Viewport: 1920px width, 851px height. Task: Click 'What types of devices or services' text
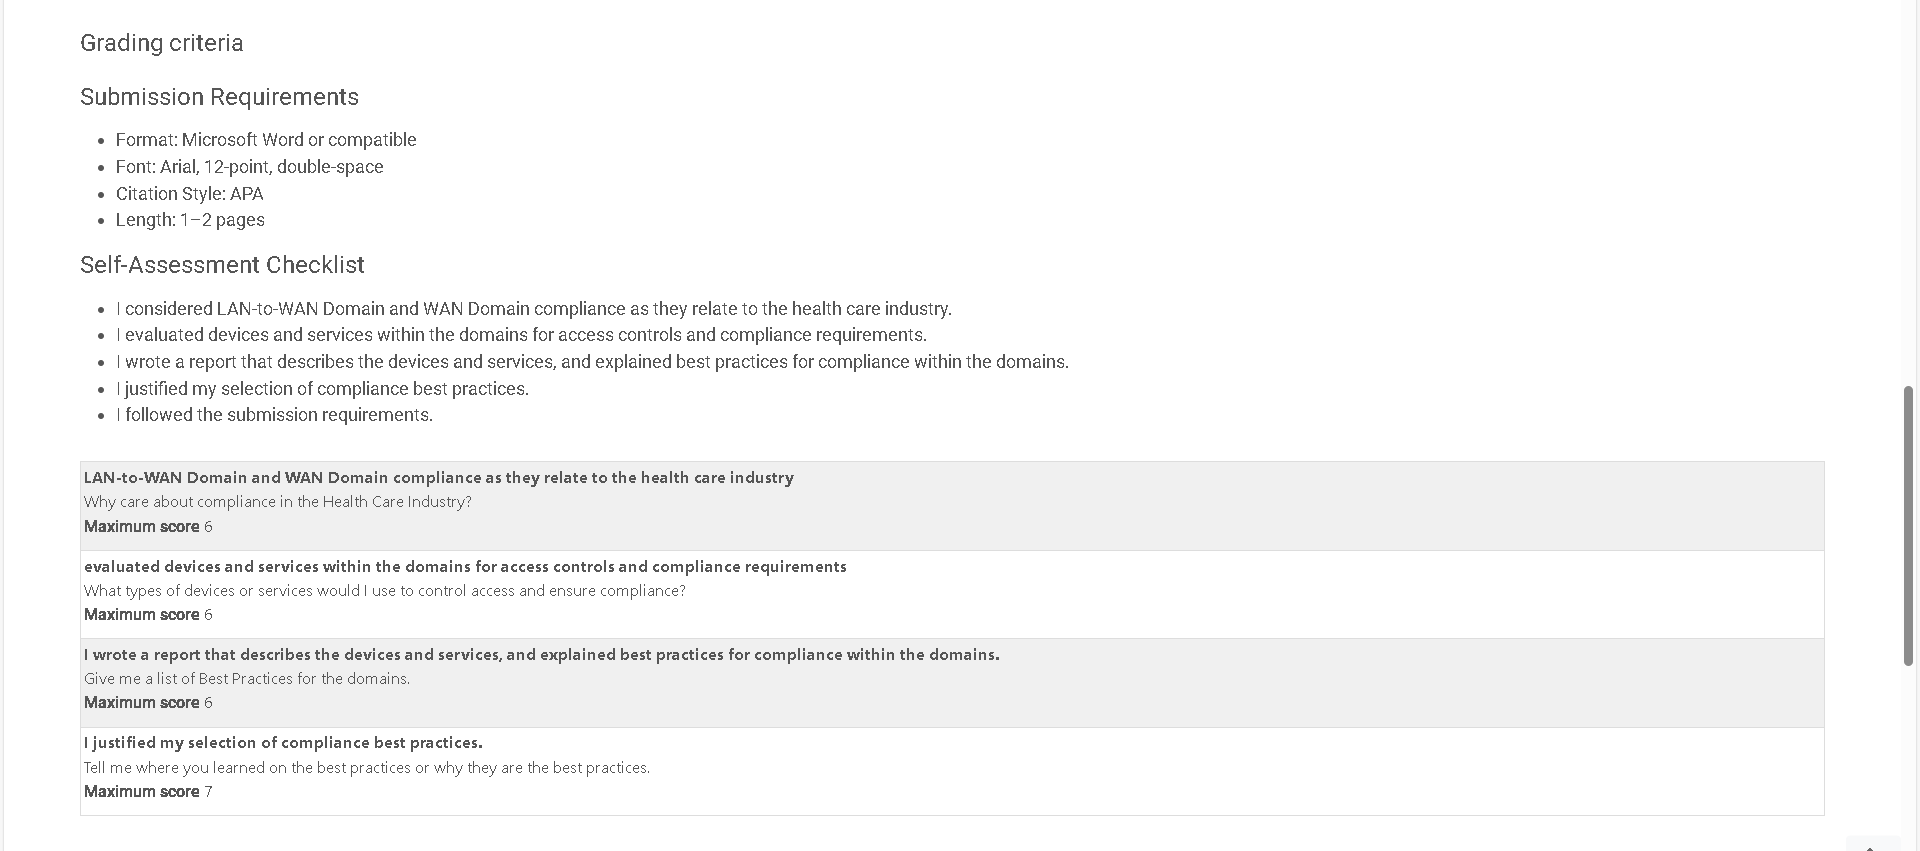(385, 591)
